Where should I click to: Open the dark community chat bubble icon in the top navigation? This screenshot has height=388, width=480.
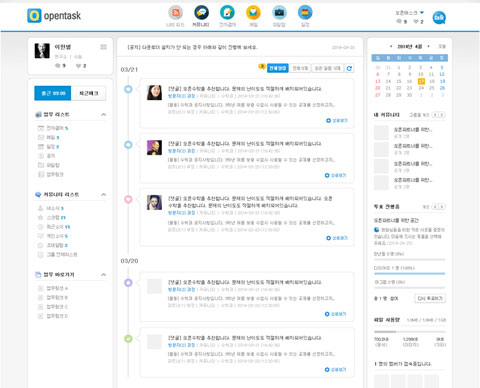coord(201,13)
